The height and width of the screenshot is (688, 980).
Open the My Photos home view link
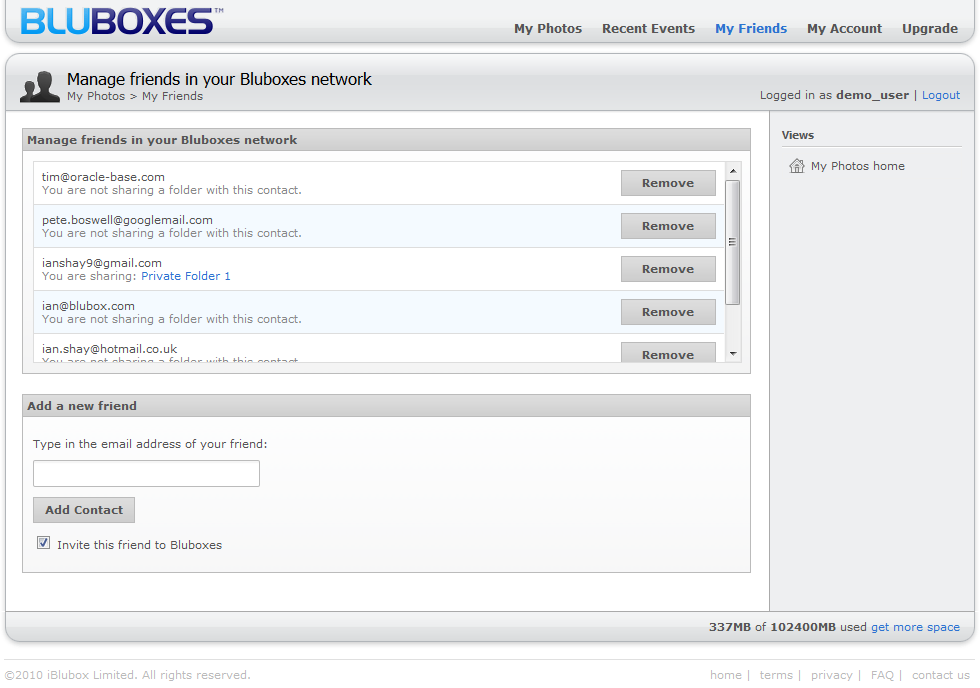pos(858,166)
